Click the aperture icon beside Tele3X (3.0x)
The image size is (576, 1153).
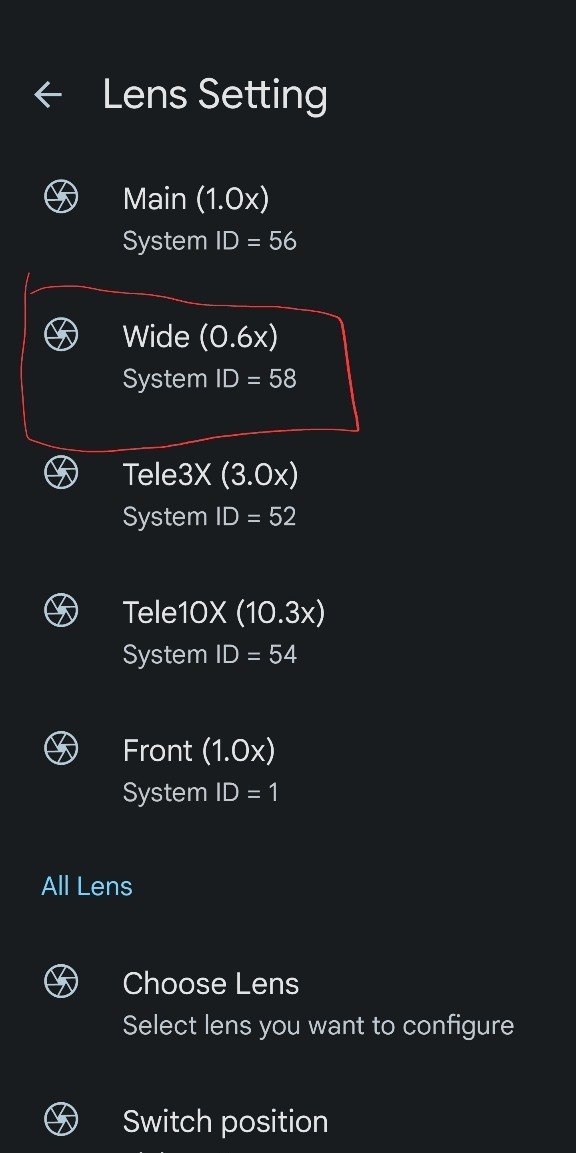pyautogui.click(x=61, y=472)
